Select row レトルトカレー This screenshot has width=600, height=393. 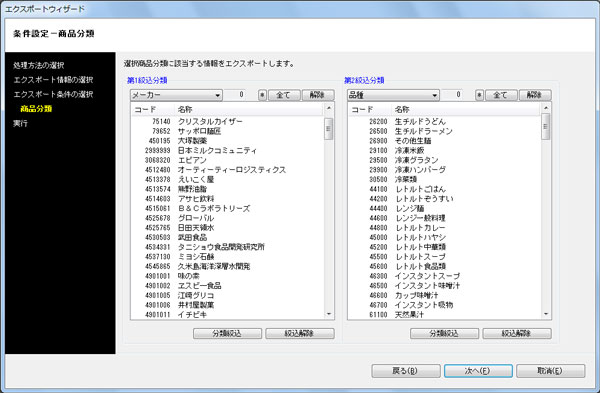(x=445, y=228)
